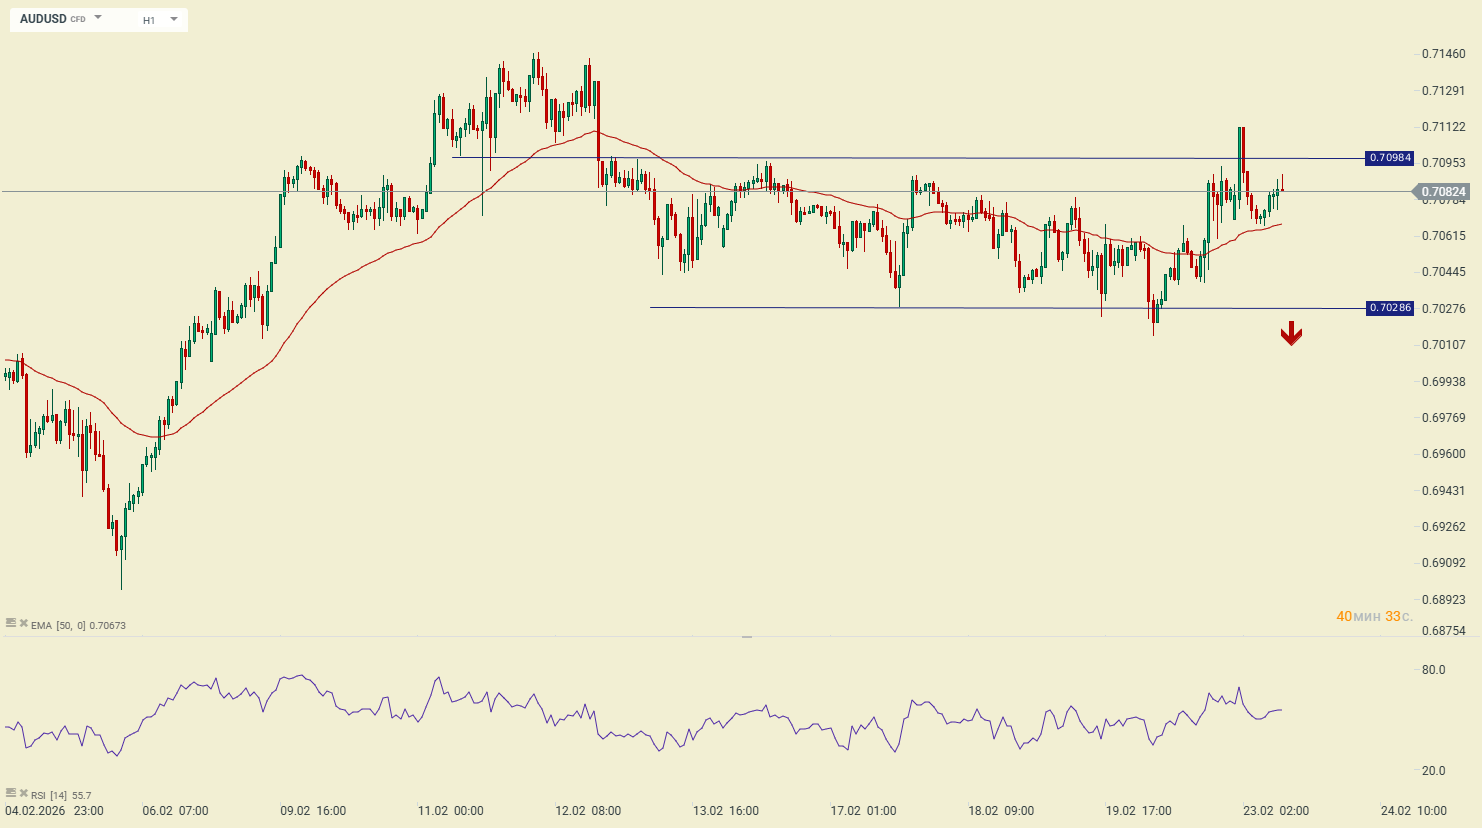
Task: Open the EMA indicator settings icon
Action: click(11, 623)
